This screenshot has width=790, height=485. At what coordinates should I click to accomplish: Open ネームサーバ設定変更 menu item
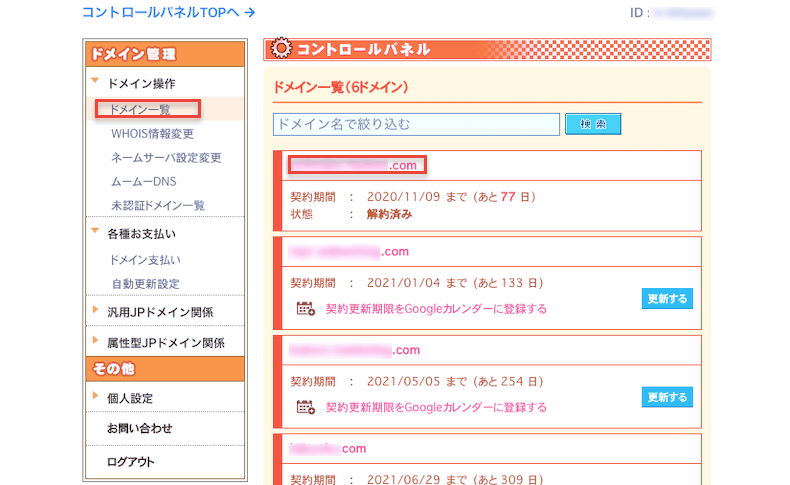pos(166,158)
